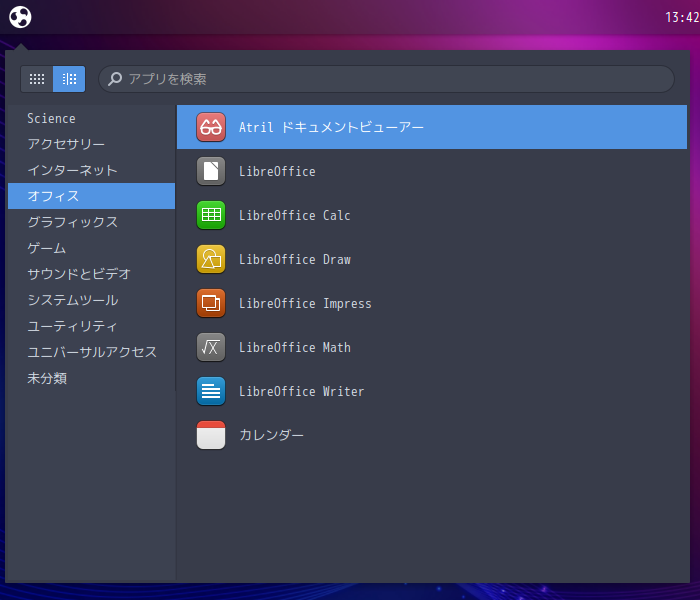This screenshot has height=600, width=700.
Task: Click the アプリを検索 search field
Action: click(x=386, y=79)
